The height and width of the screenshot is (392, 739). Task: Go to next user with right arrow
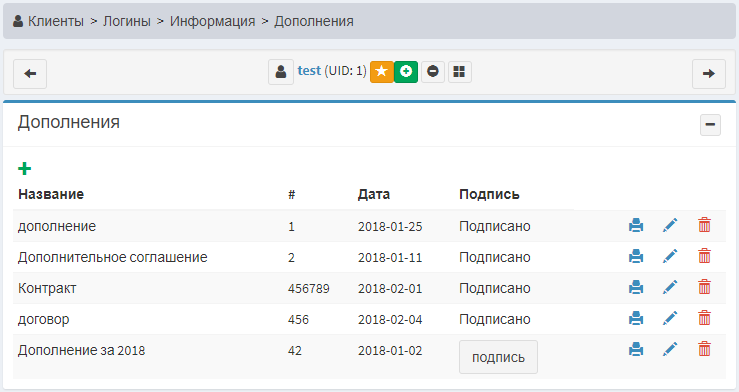[708, 74]
